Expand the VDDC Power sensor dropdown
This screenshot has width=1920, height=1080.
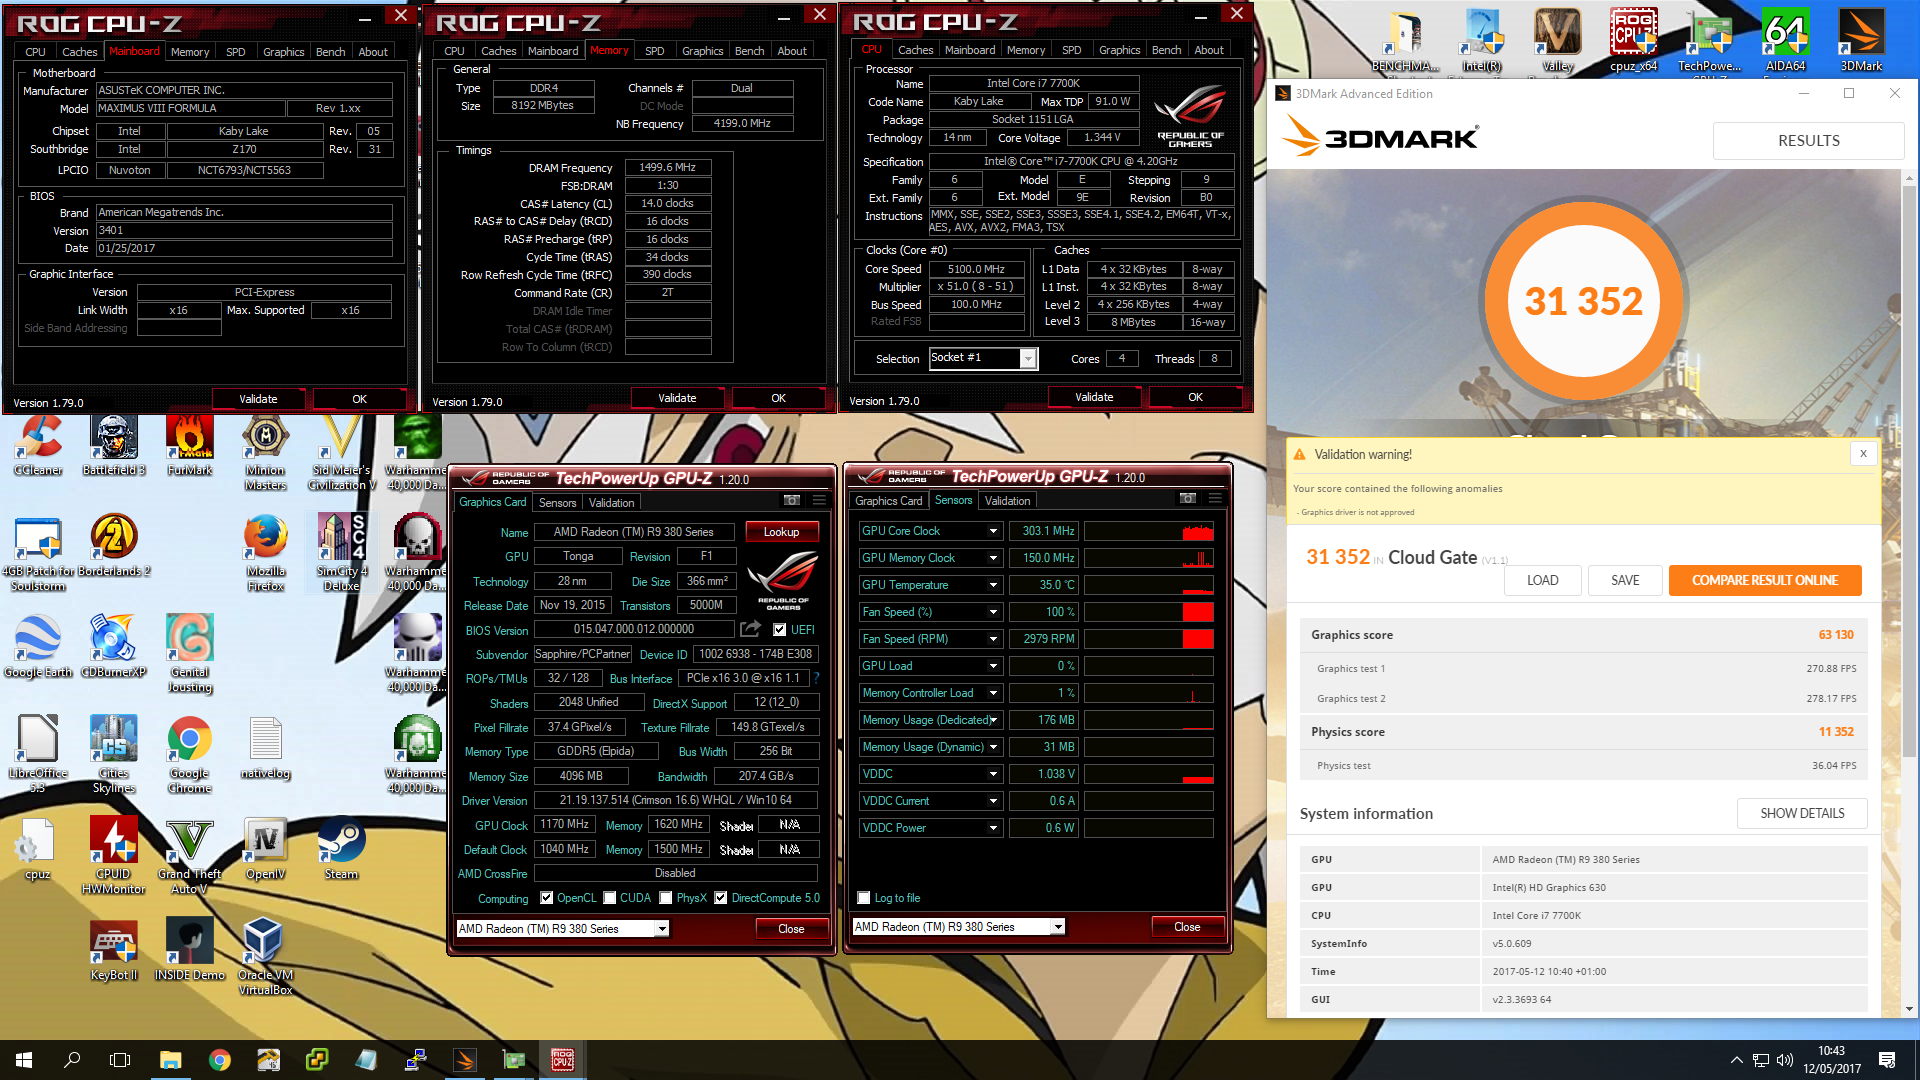[x=993, y=828]
